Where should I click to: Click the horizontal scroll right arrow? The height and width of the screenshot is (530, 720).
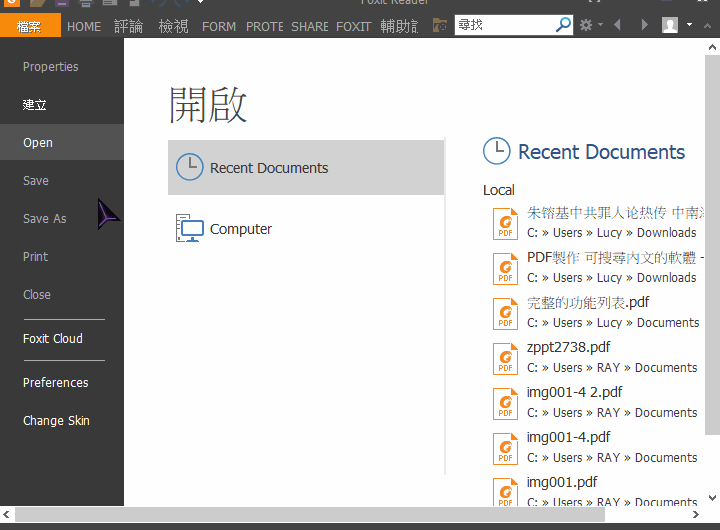(x=696, y=514)
